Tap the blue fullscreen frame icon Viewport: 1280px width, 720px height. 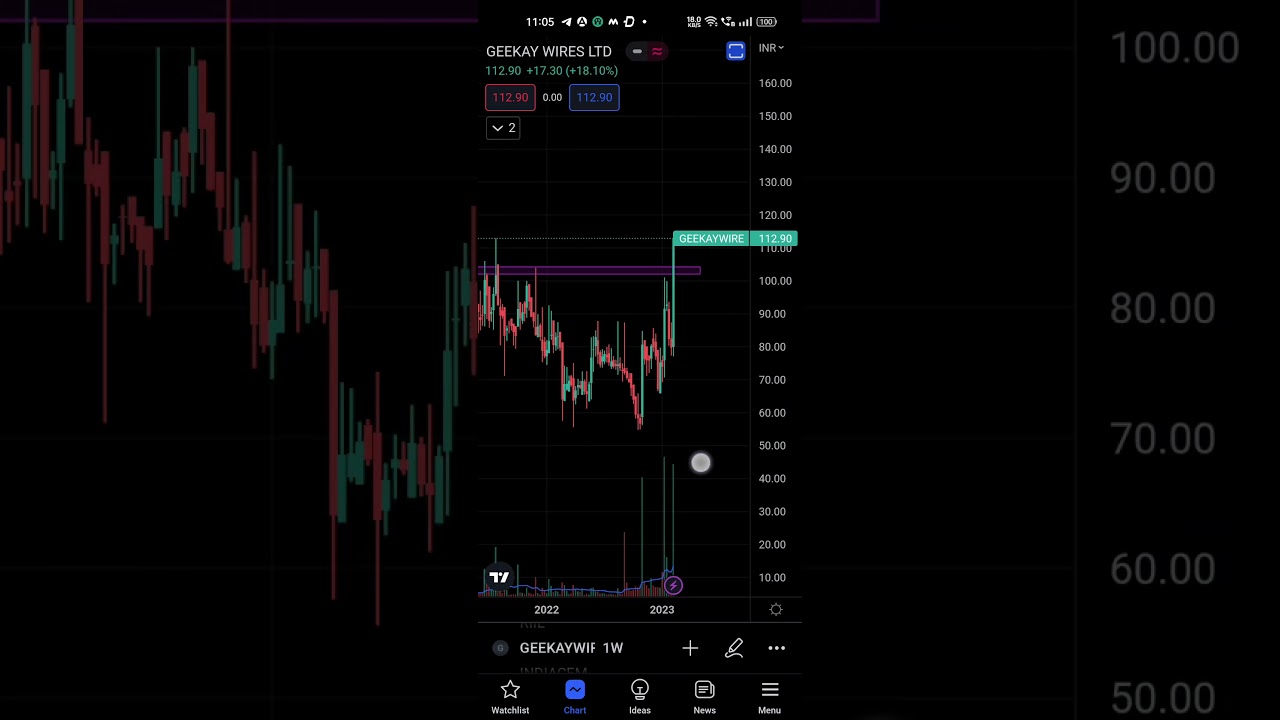click(736, 51)
